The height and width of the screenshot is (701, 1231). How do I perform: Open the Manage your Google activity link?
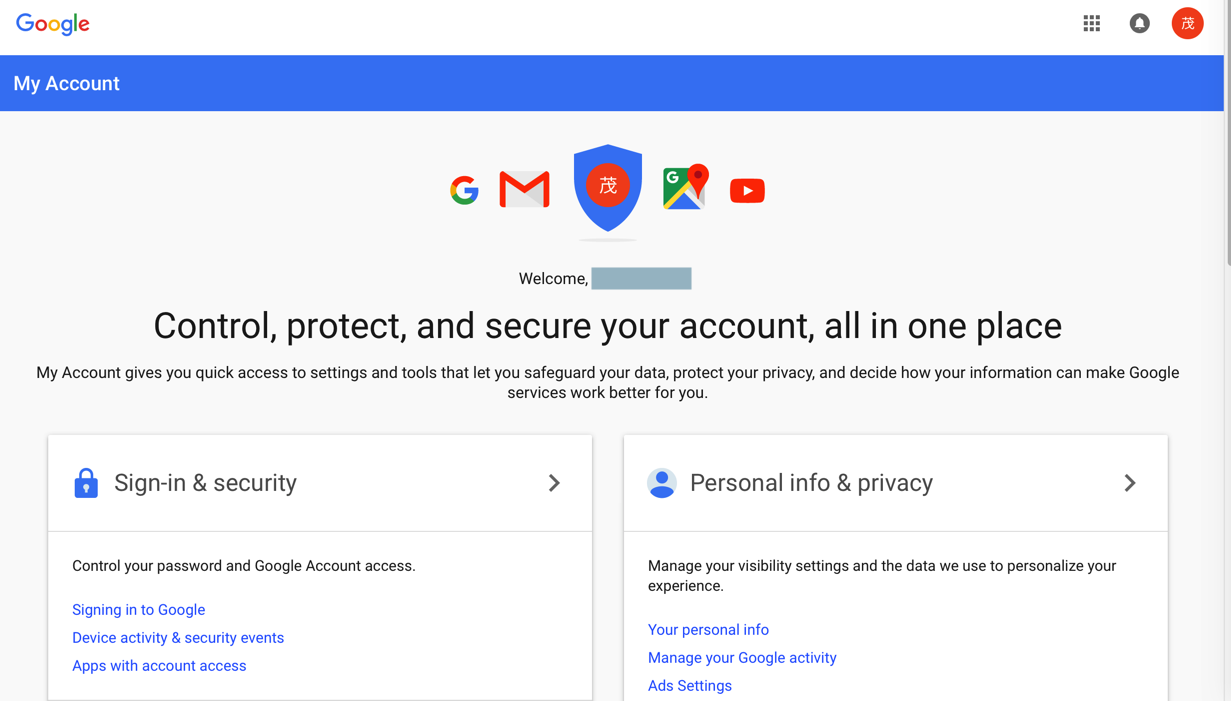(742, 657)
